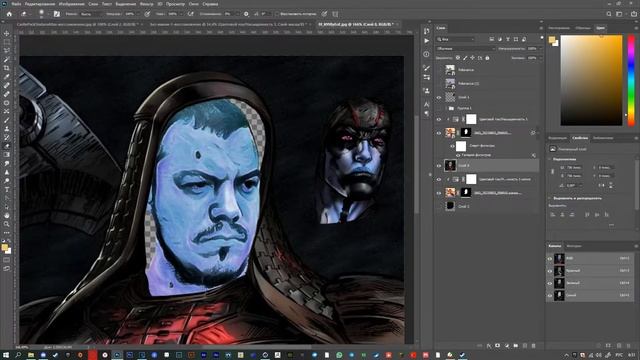Select the Eraser tool in toolbar
The image size is (640, 360).
pos(7,146)
